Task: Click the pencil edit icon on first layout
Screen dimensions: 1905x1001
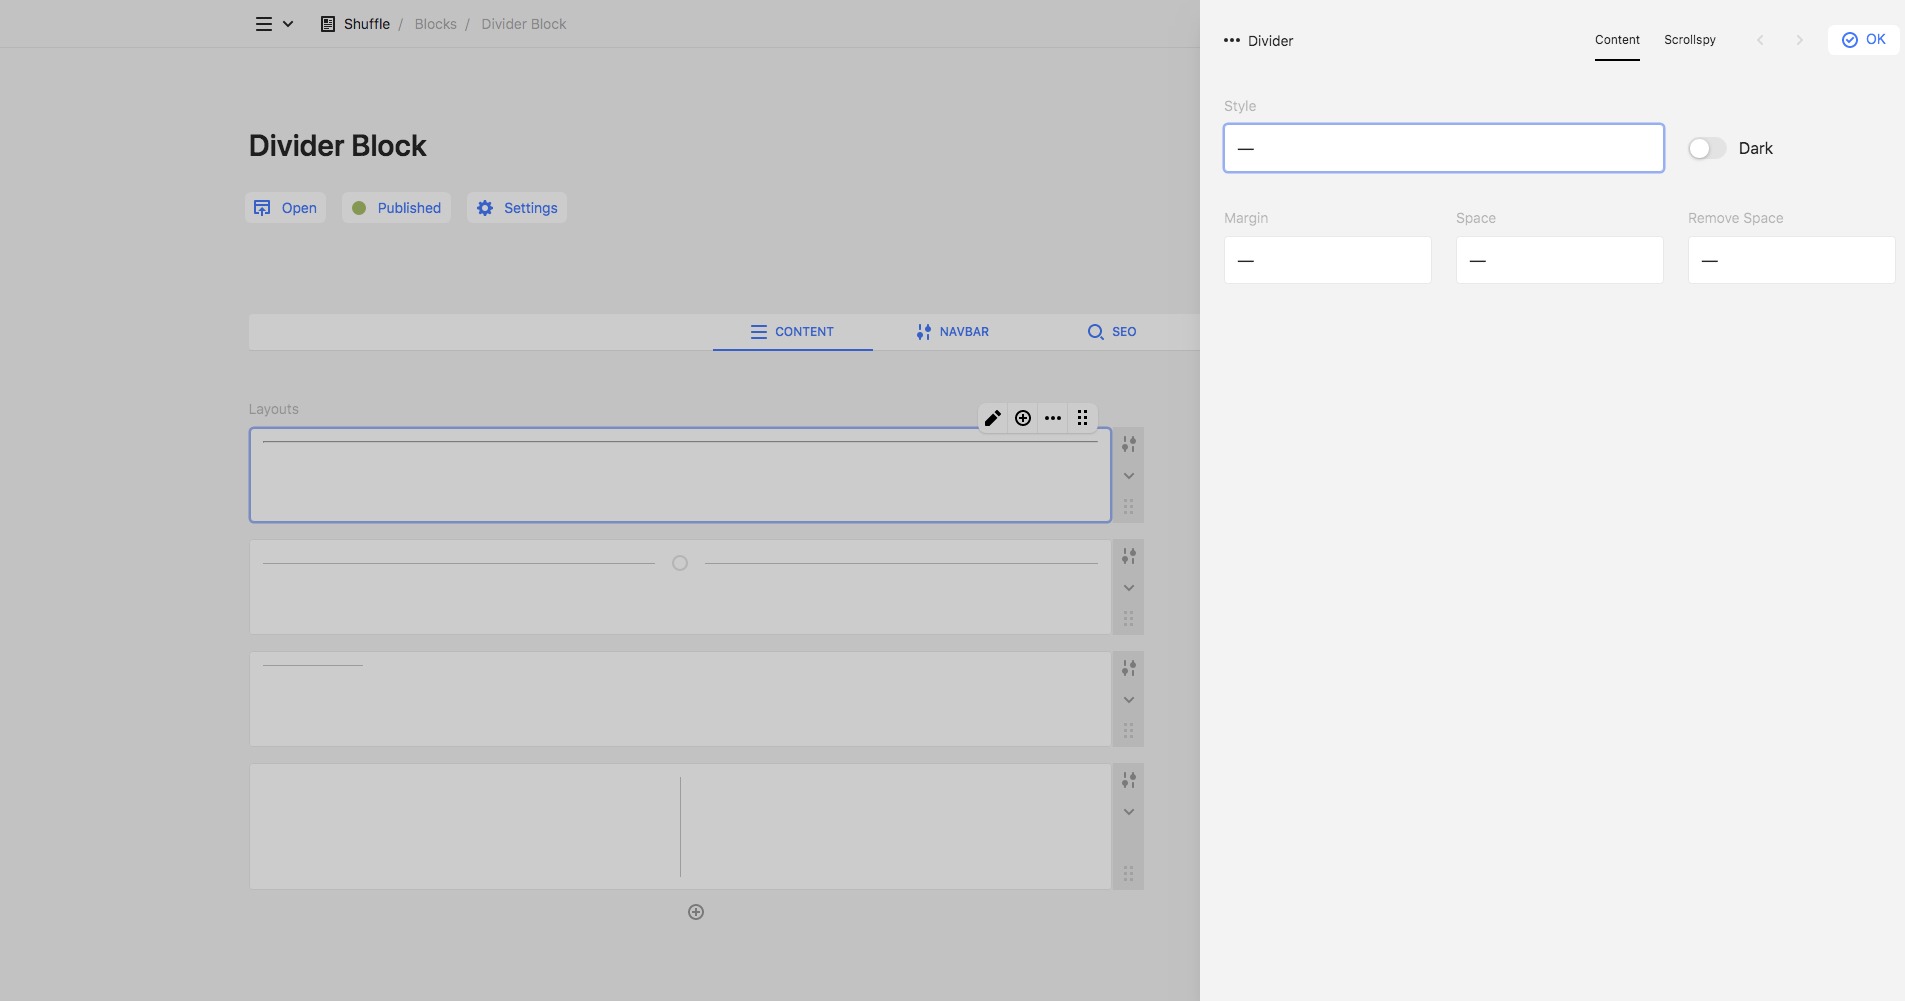Action: click(992, 418)
